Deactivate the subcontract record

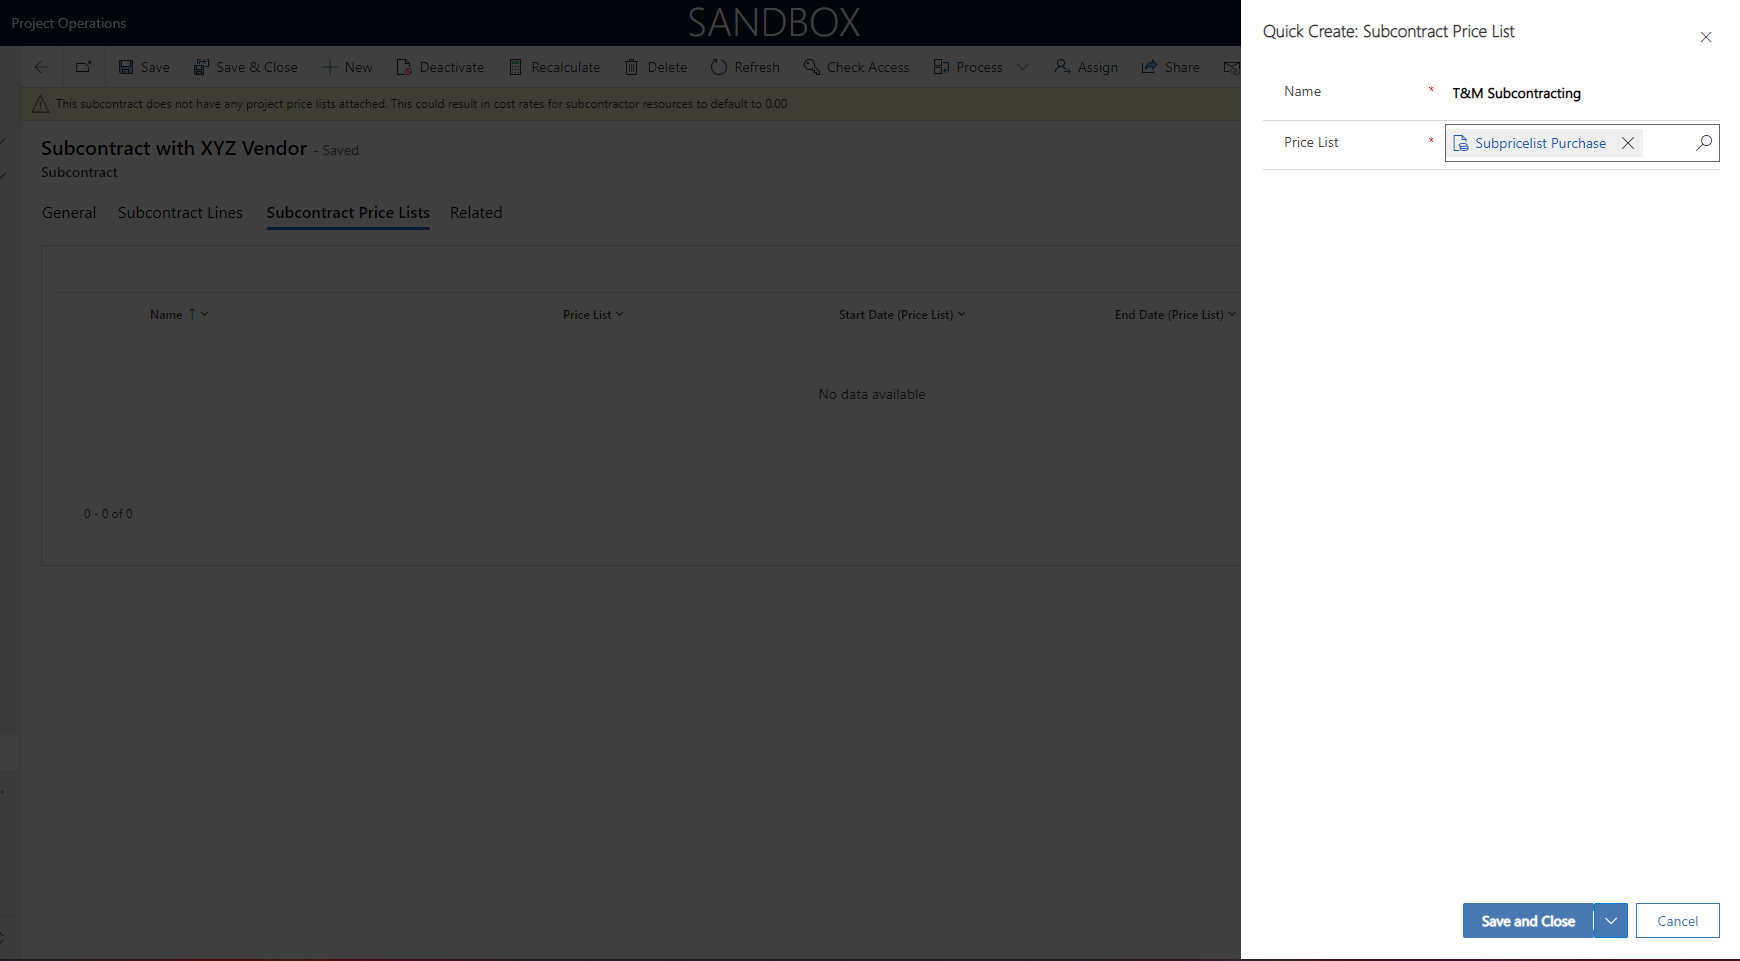click(440, 67)
